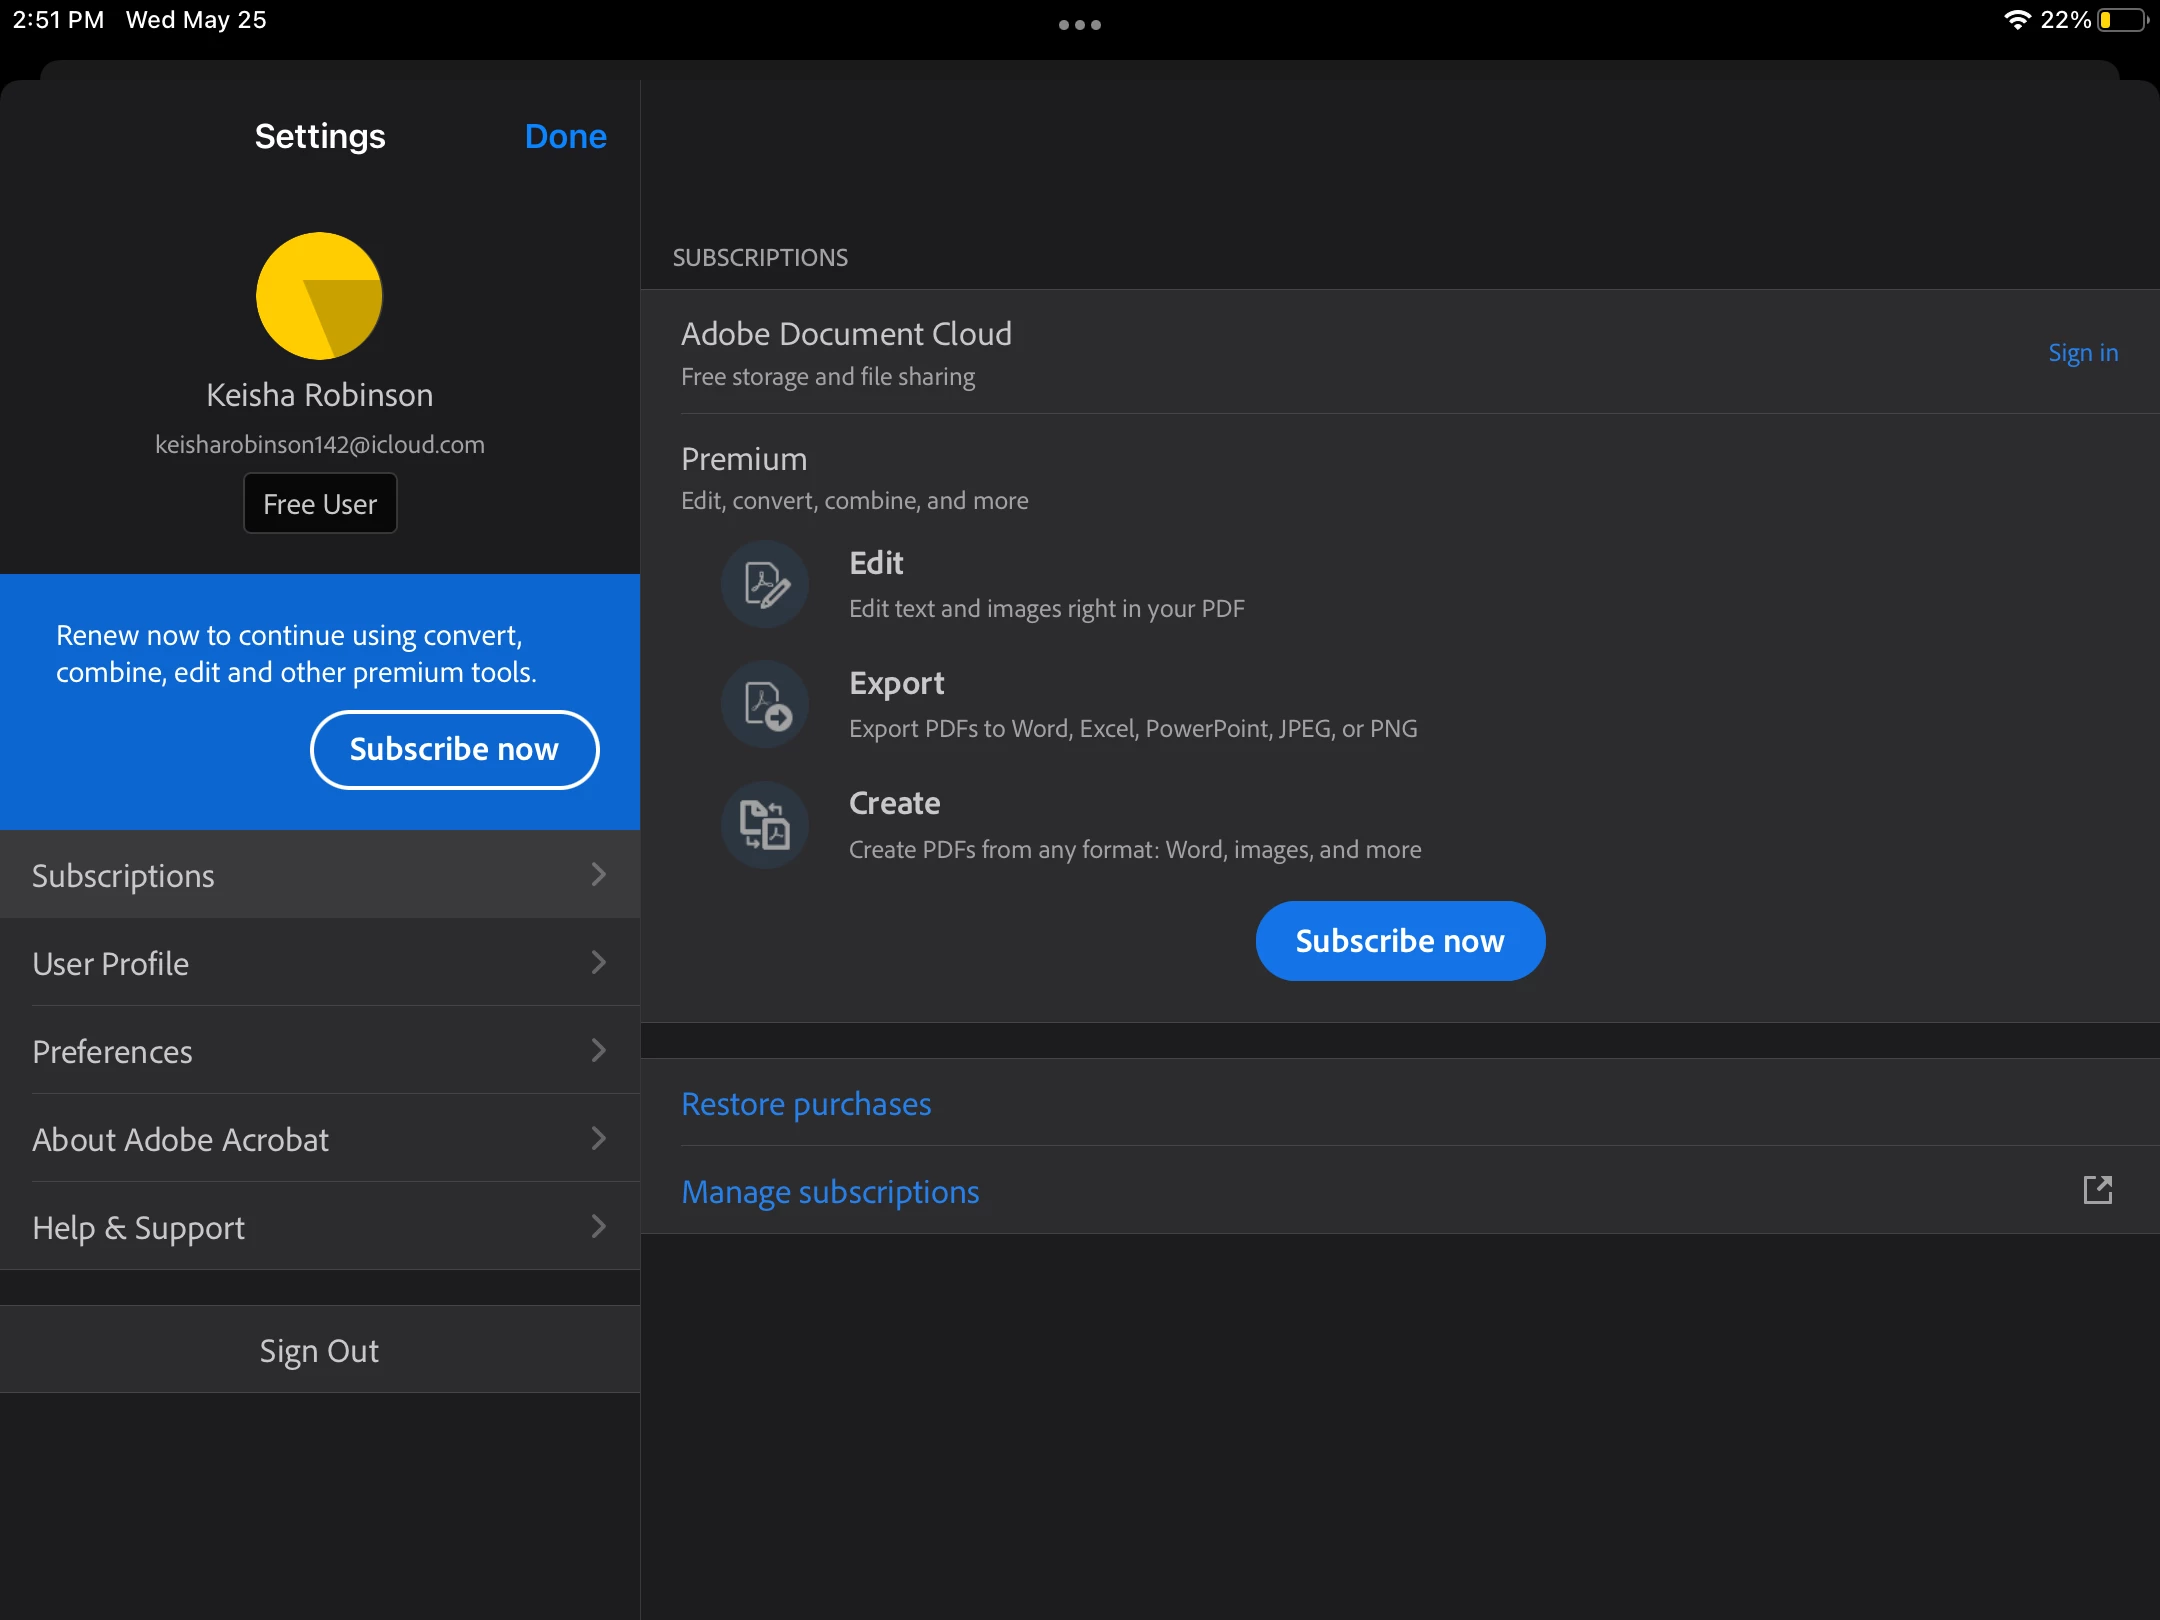2160x1620 pixels.
Task: Tap Sign Out
Action: tap(319, 1350)
